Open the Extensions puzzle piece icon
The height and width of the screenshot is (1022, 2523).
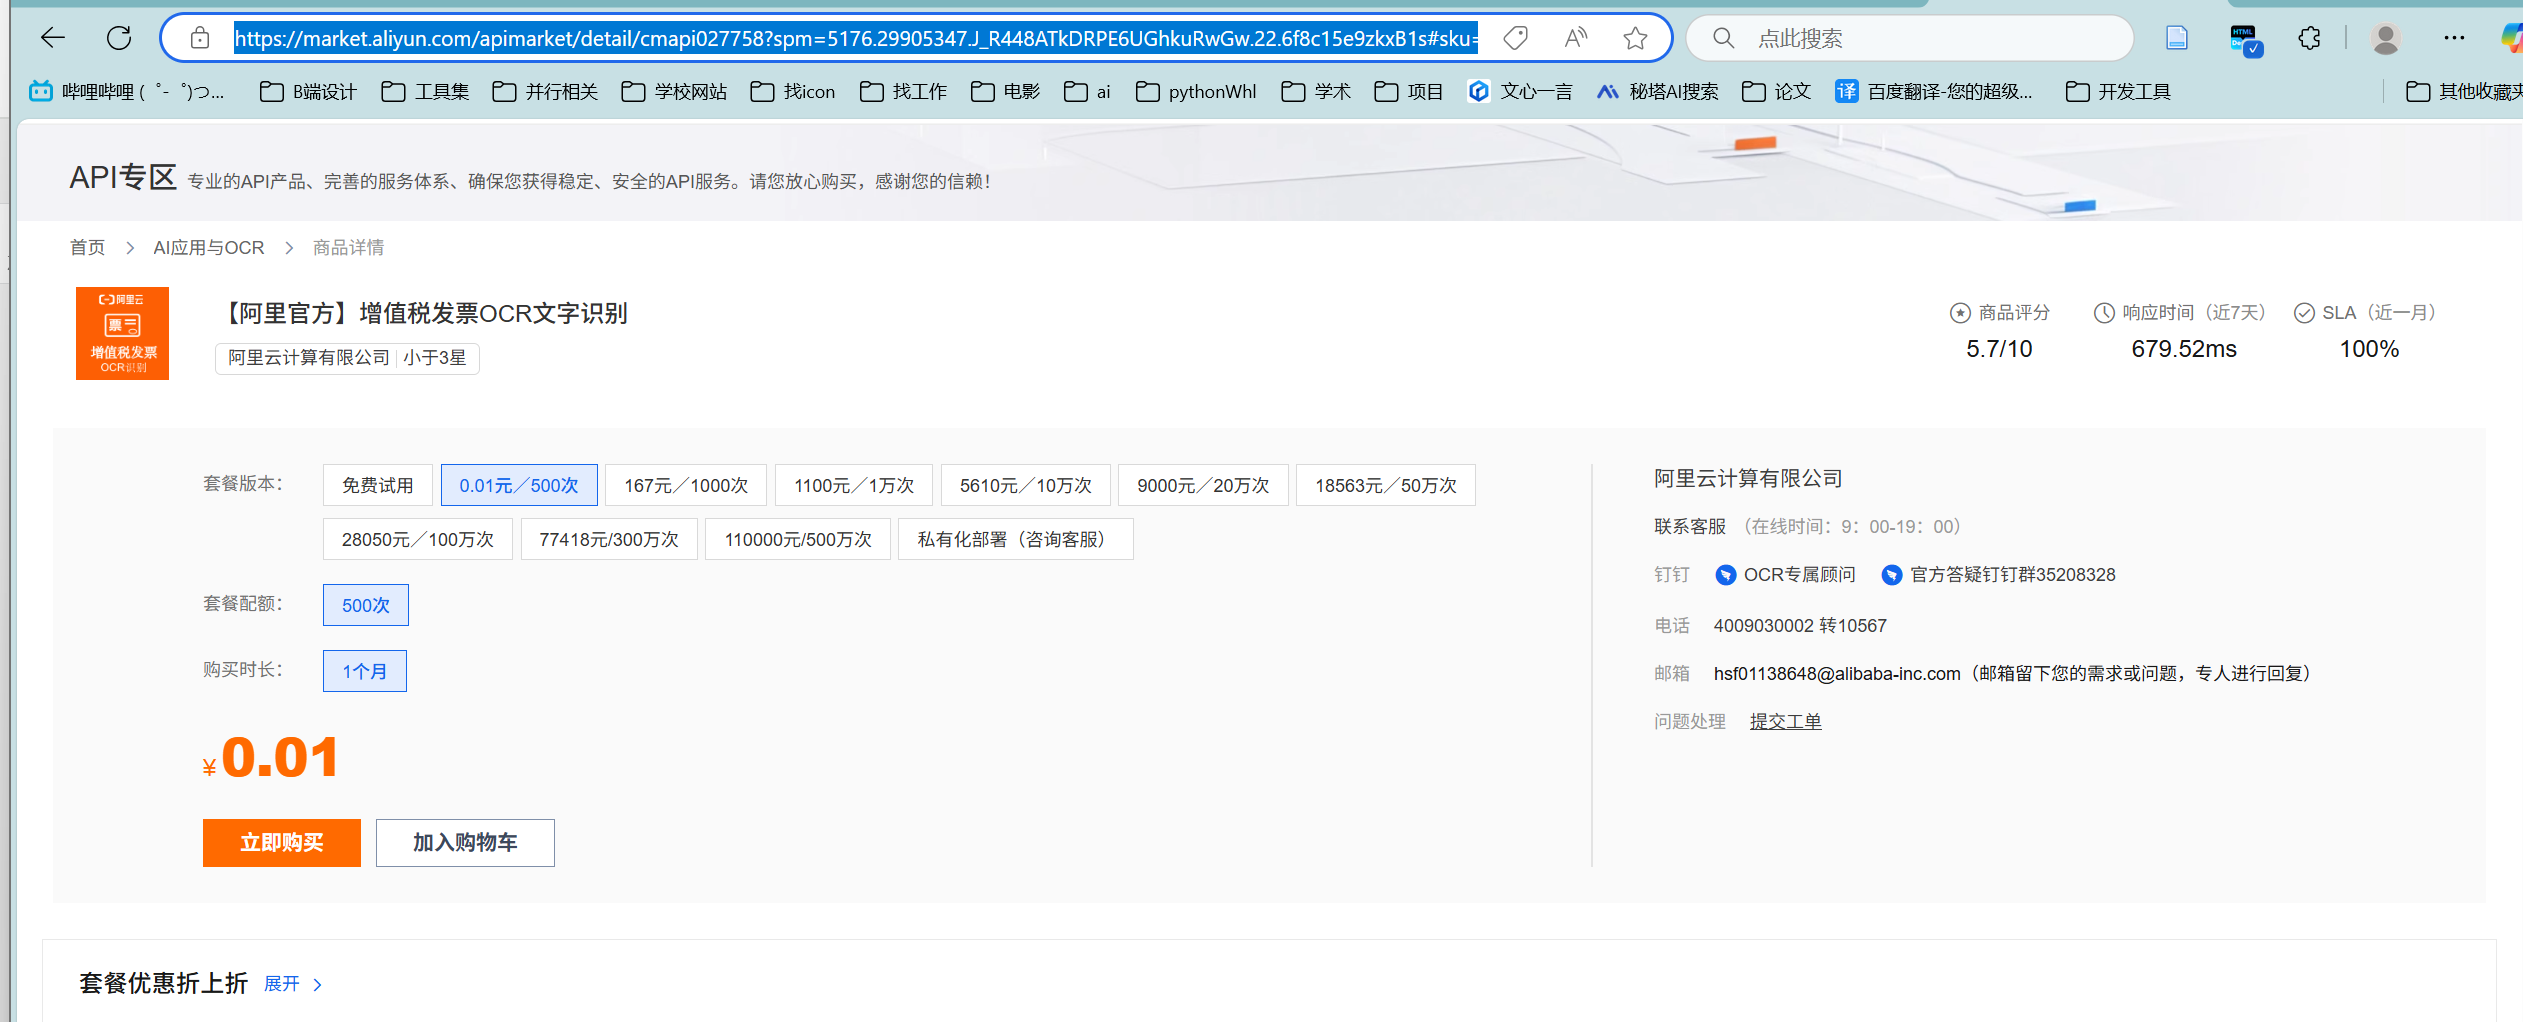[x=2309, y=38]
